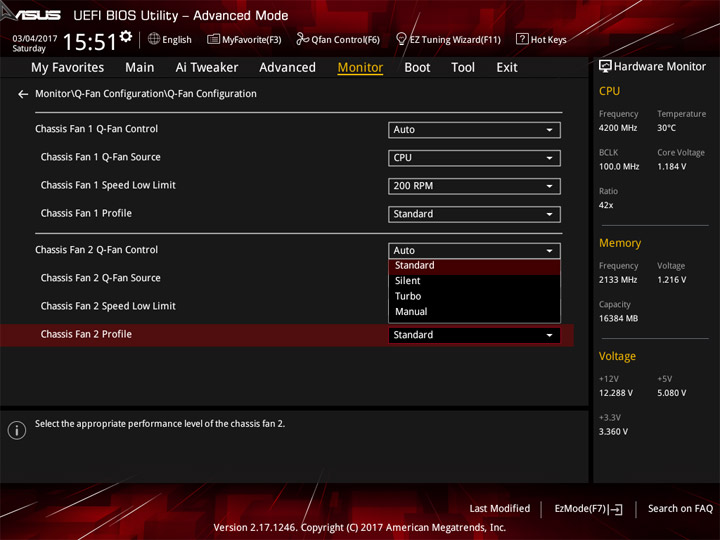This screenshot has width=720, height=540.
Task: Open Chassis Fan 1 Speed Low Limit dropdown
Action: point(474,186)
